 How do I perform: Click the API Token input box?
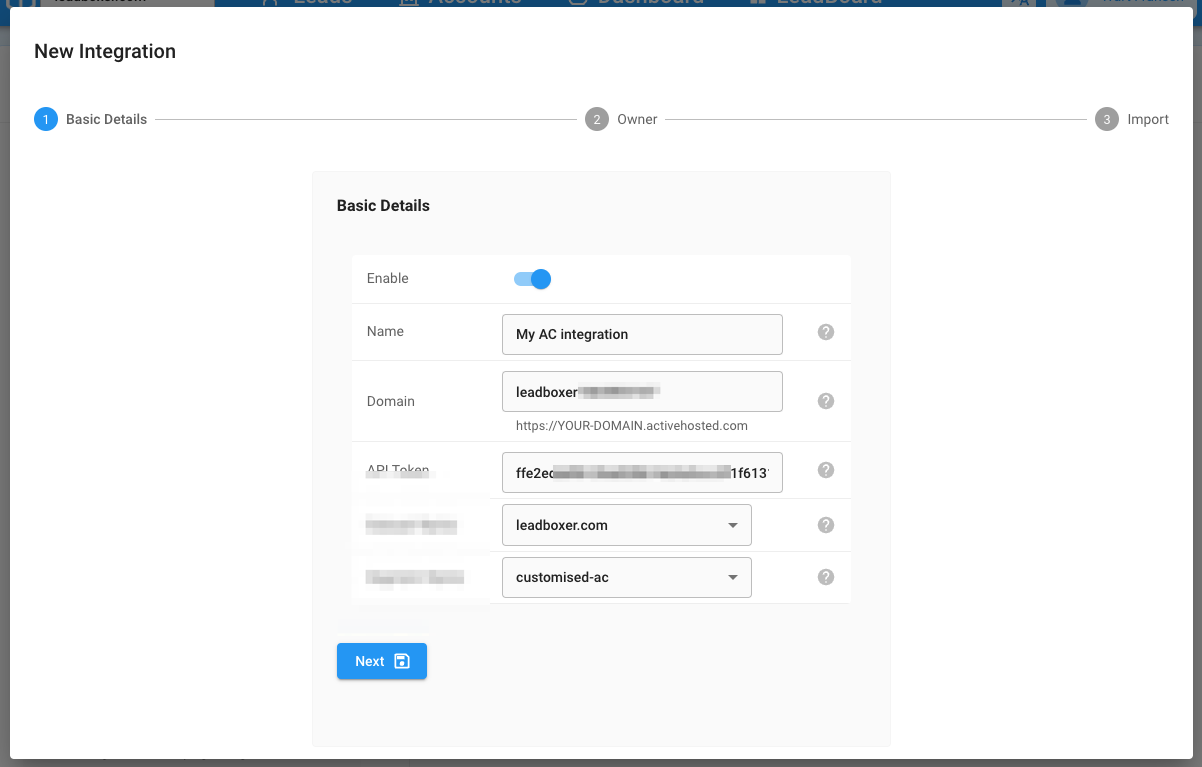click(642, 473)
